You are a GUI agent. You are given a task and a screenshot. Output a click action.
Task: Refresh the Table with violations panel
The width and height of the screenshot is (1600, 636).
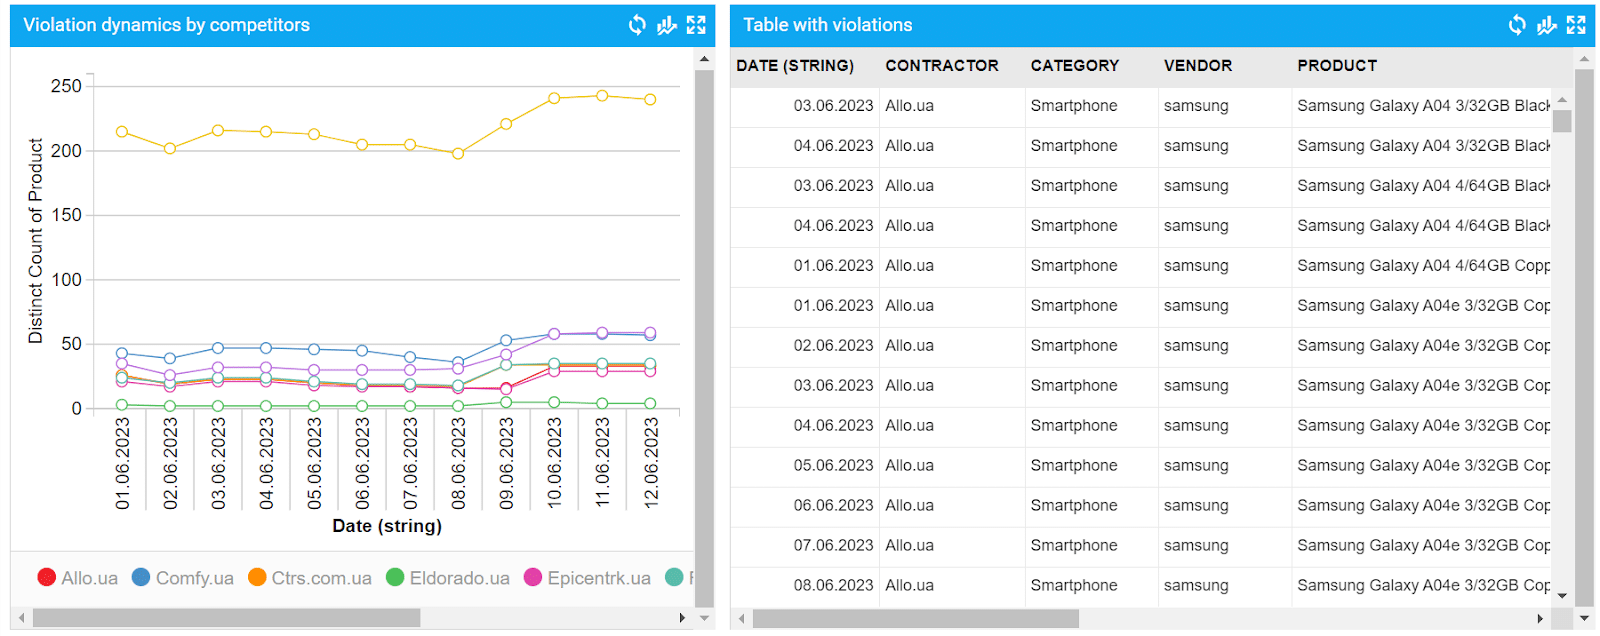1517,25
